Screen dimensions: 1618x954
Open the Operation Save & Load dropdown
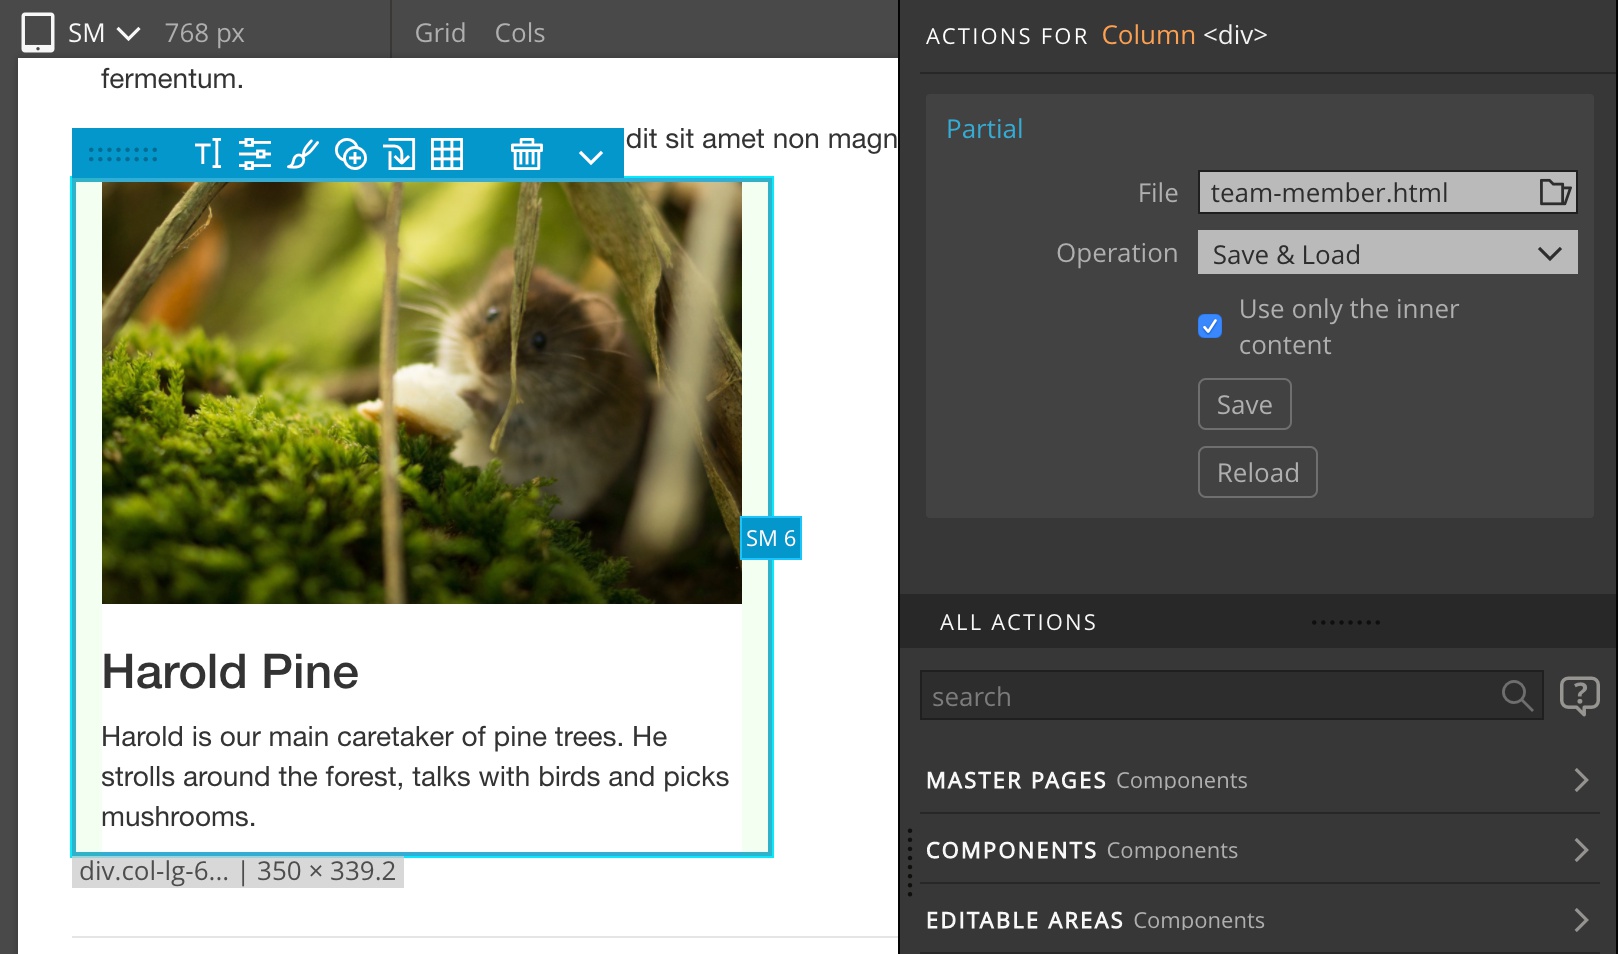[x=1388, y=253]
